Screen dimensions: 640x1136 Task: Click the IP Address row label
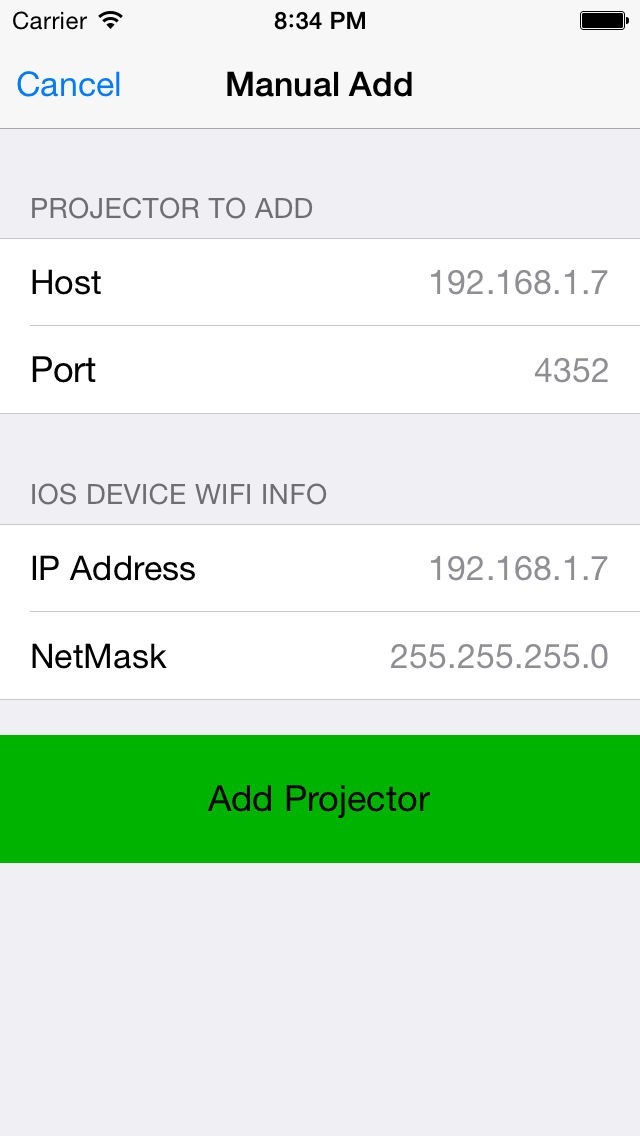tap(113, 569)
